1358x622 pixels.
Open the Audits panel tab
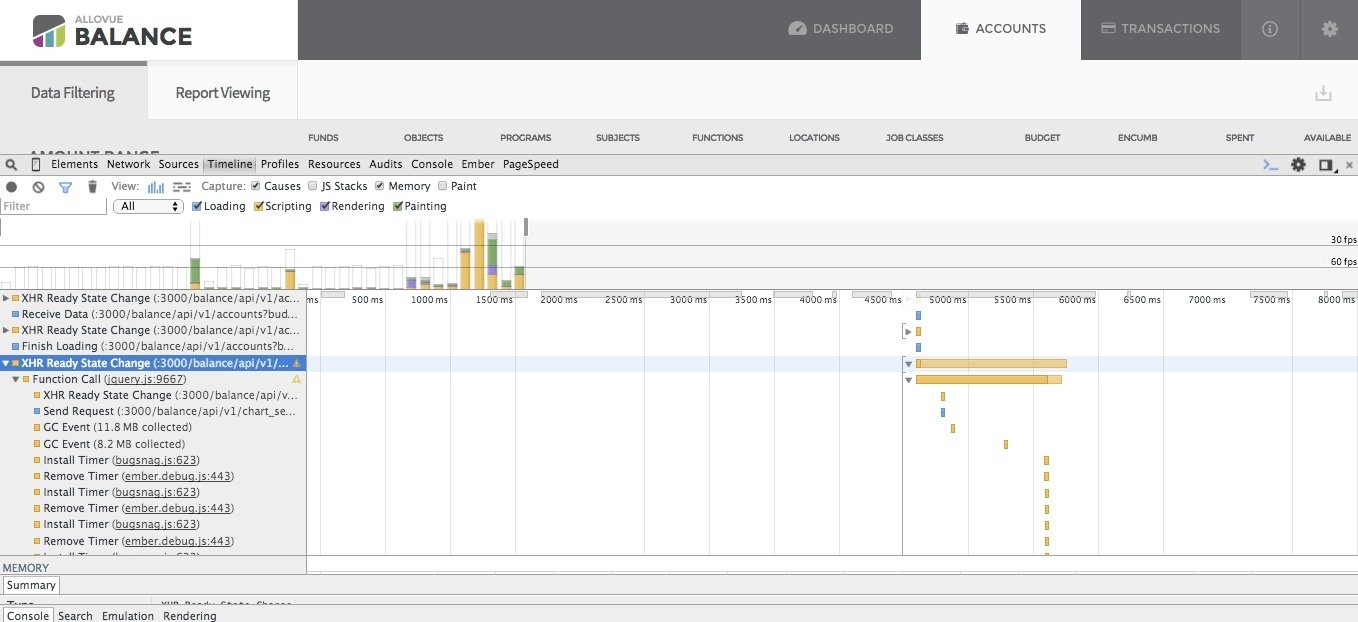(x=386, y=164)
